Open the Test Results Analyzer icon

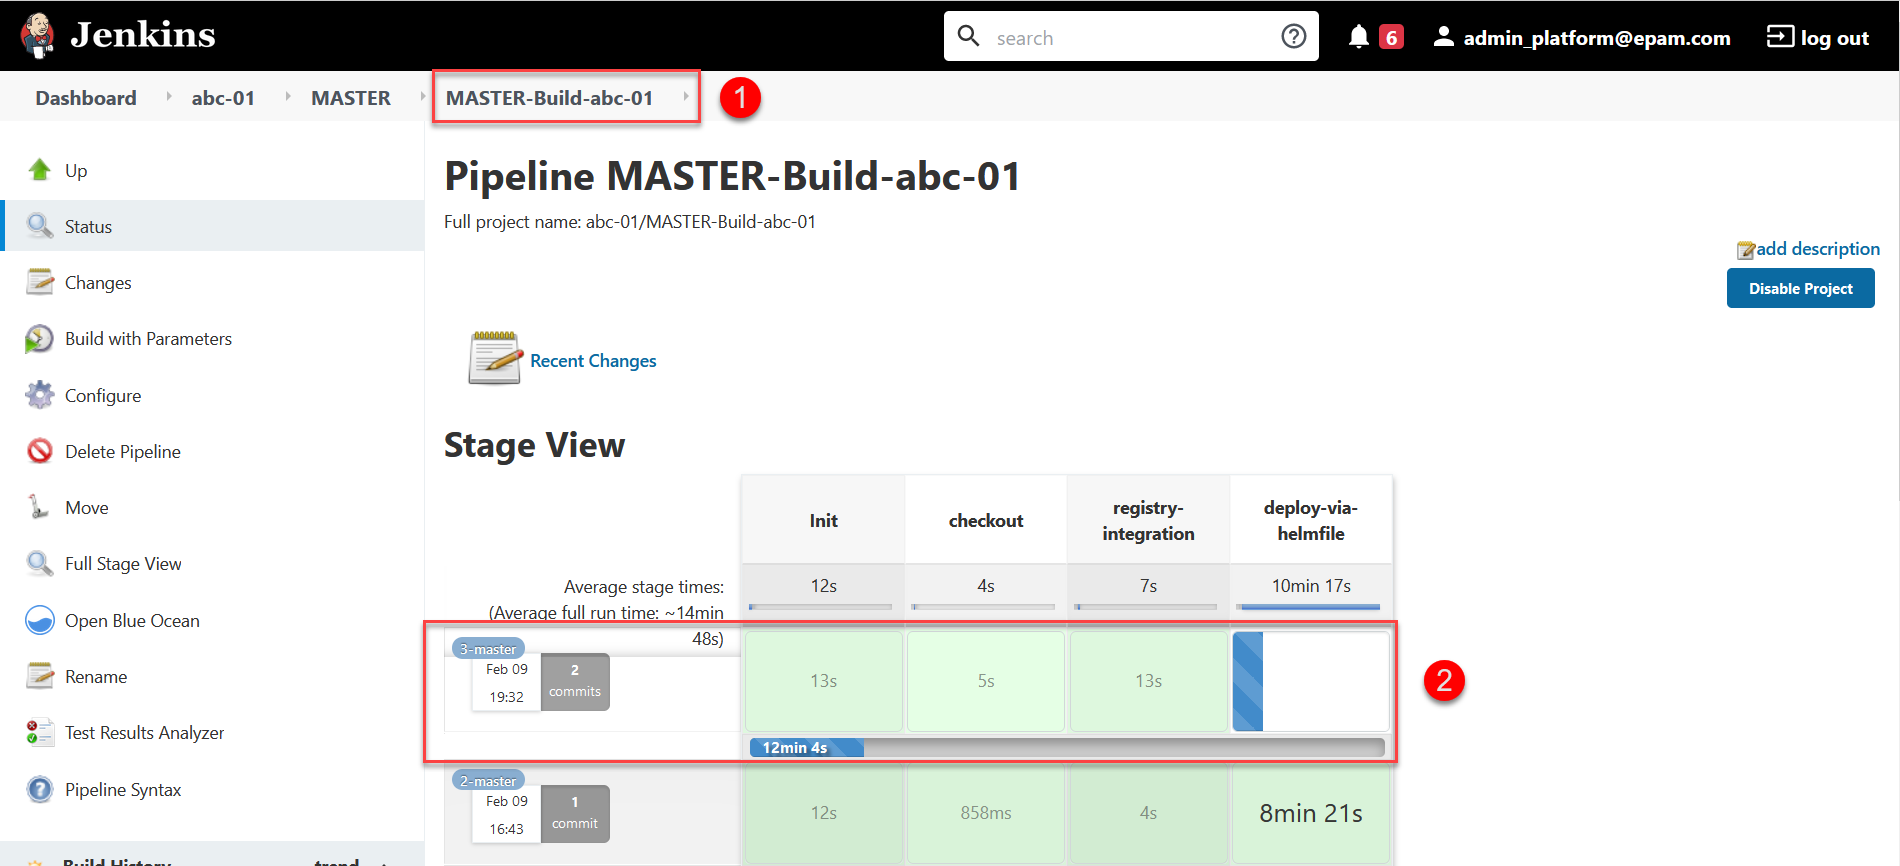[40, 733]
